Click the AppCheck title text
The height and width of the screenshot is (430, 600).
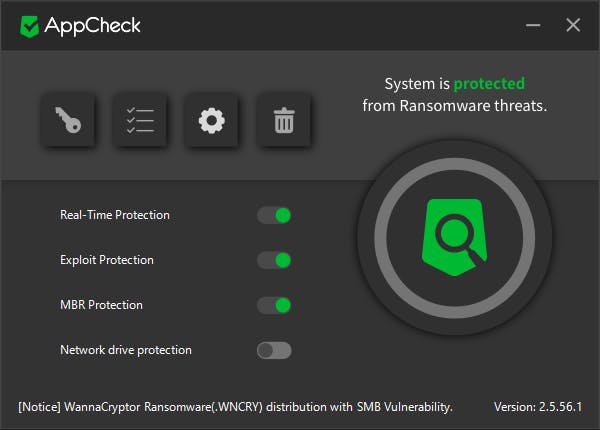point(93,26)
